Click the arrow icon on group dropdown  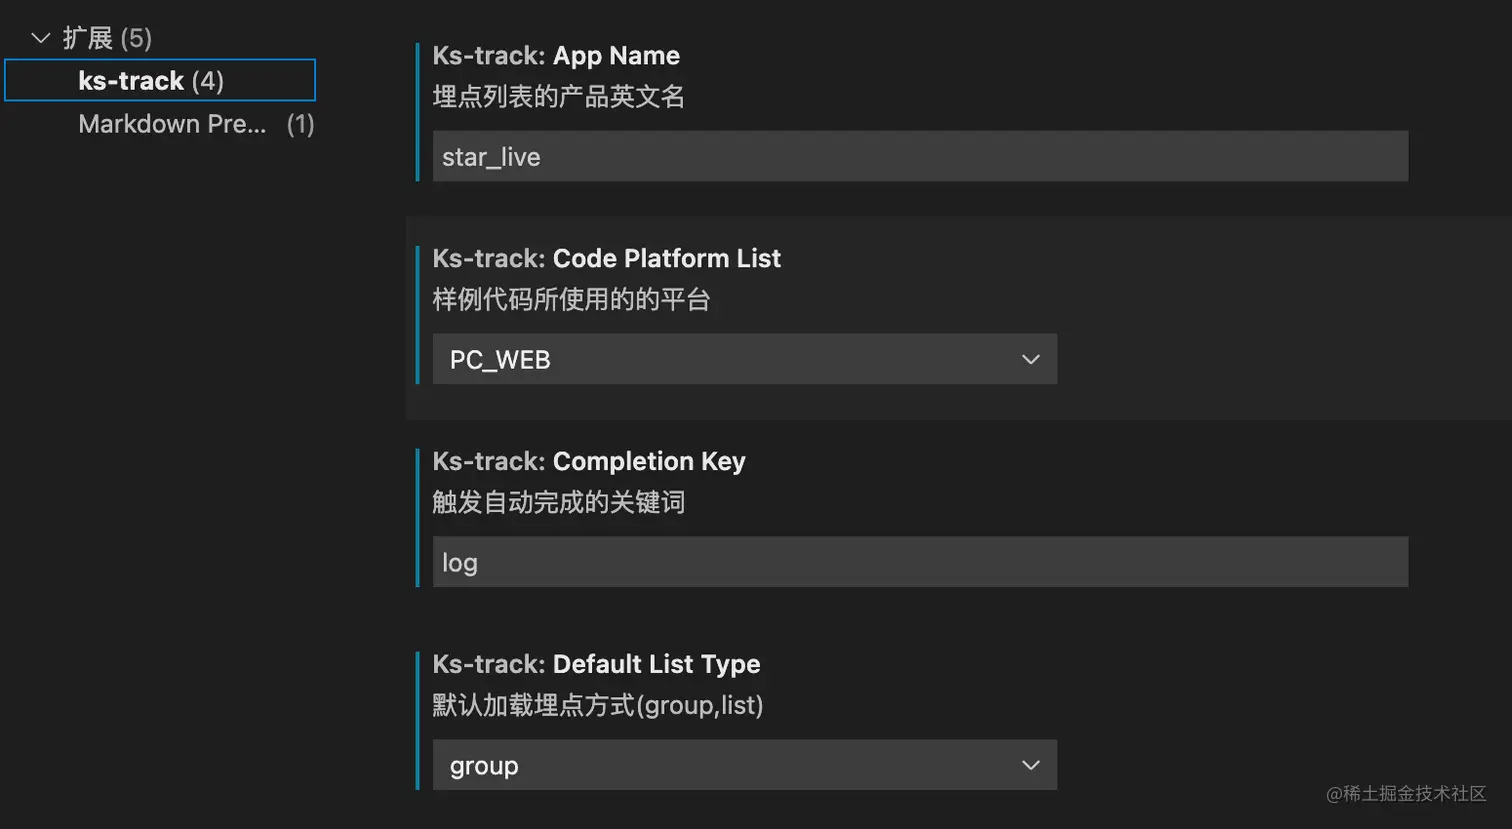click(x=1031, y=765)
